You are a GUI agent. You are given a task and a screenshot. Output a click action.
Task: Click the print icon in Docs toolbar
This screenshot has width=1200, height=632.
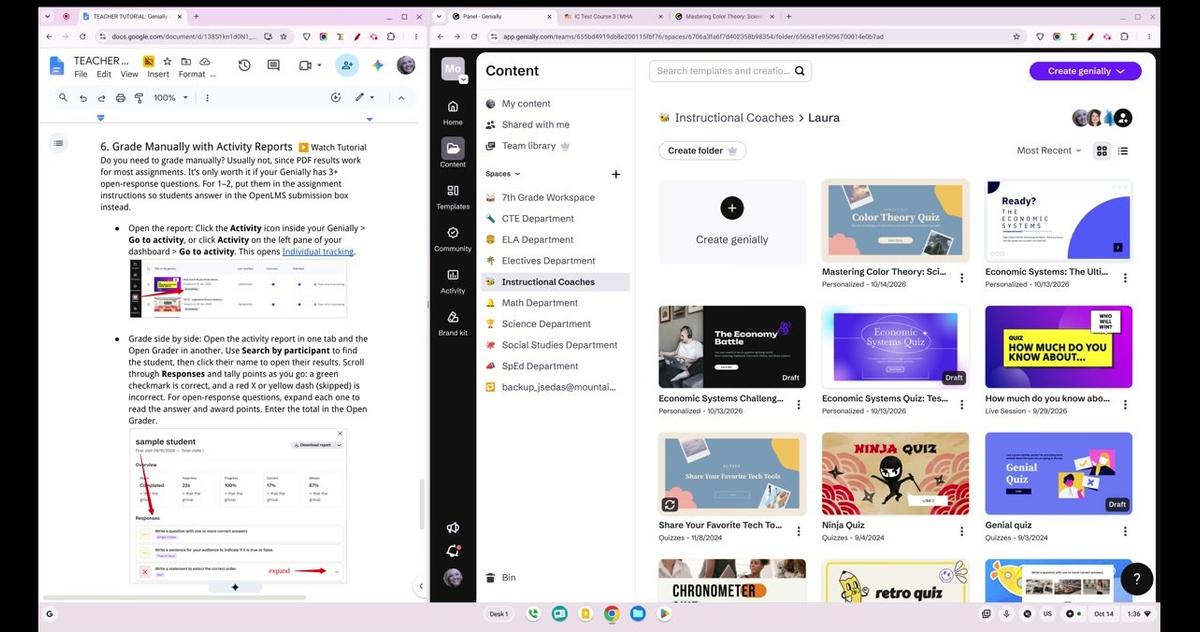[121, 98]
